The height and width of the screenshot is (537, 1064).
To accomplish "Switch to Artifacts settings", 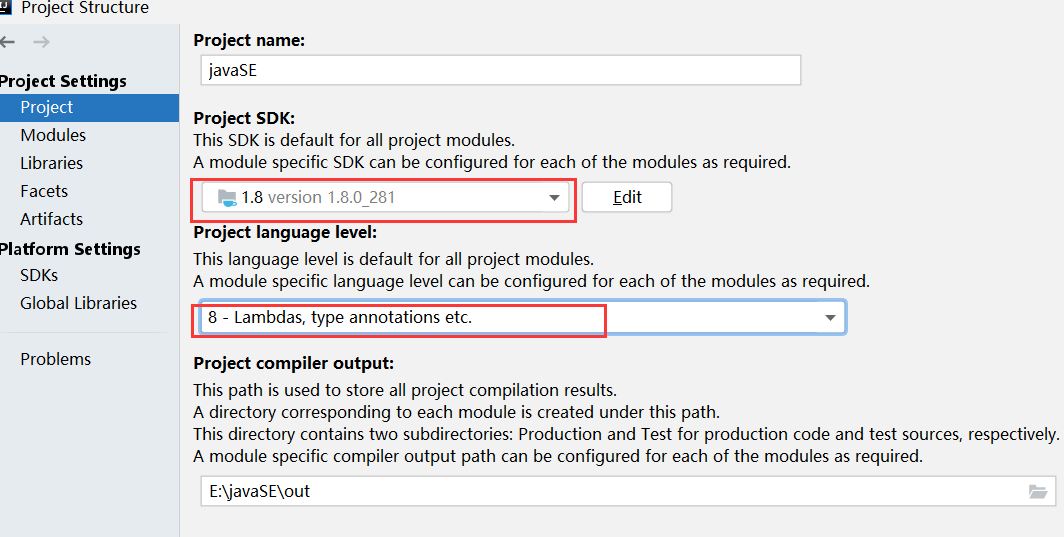I will coord(51,219).
